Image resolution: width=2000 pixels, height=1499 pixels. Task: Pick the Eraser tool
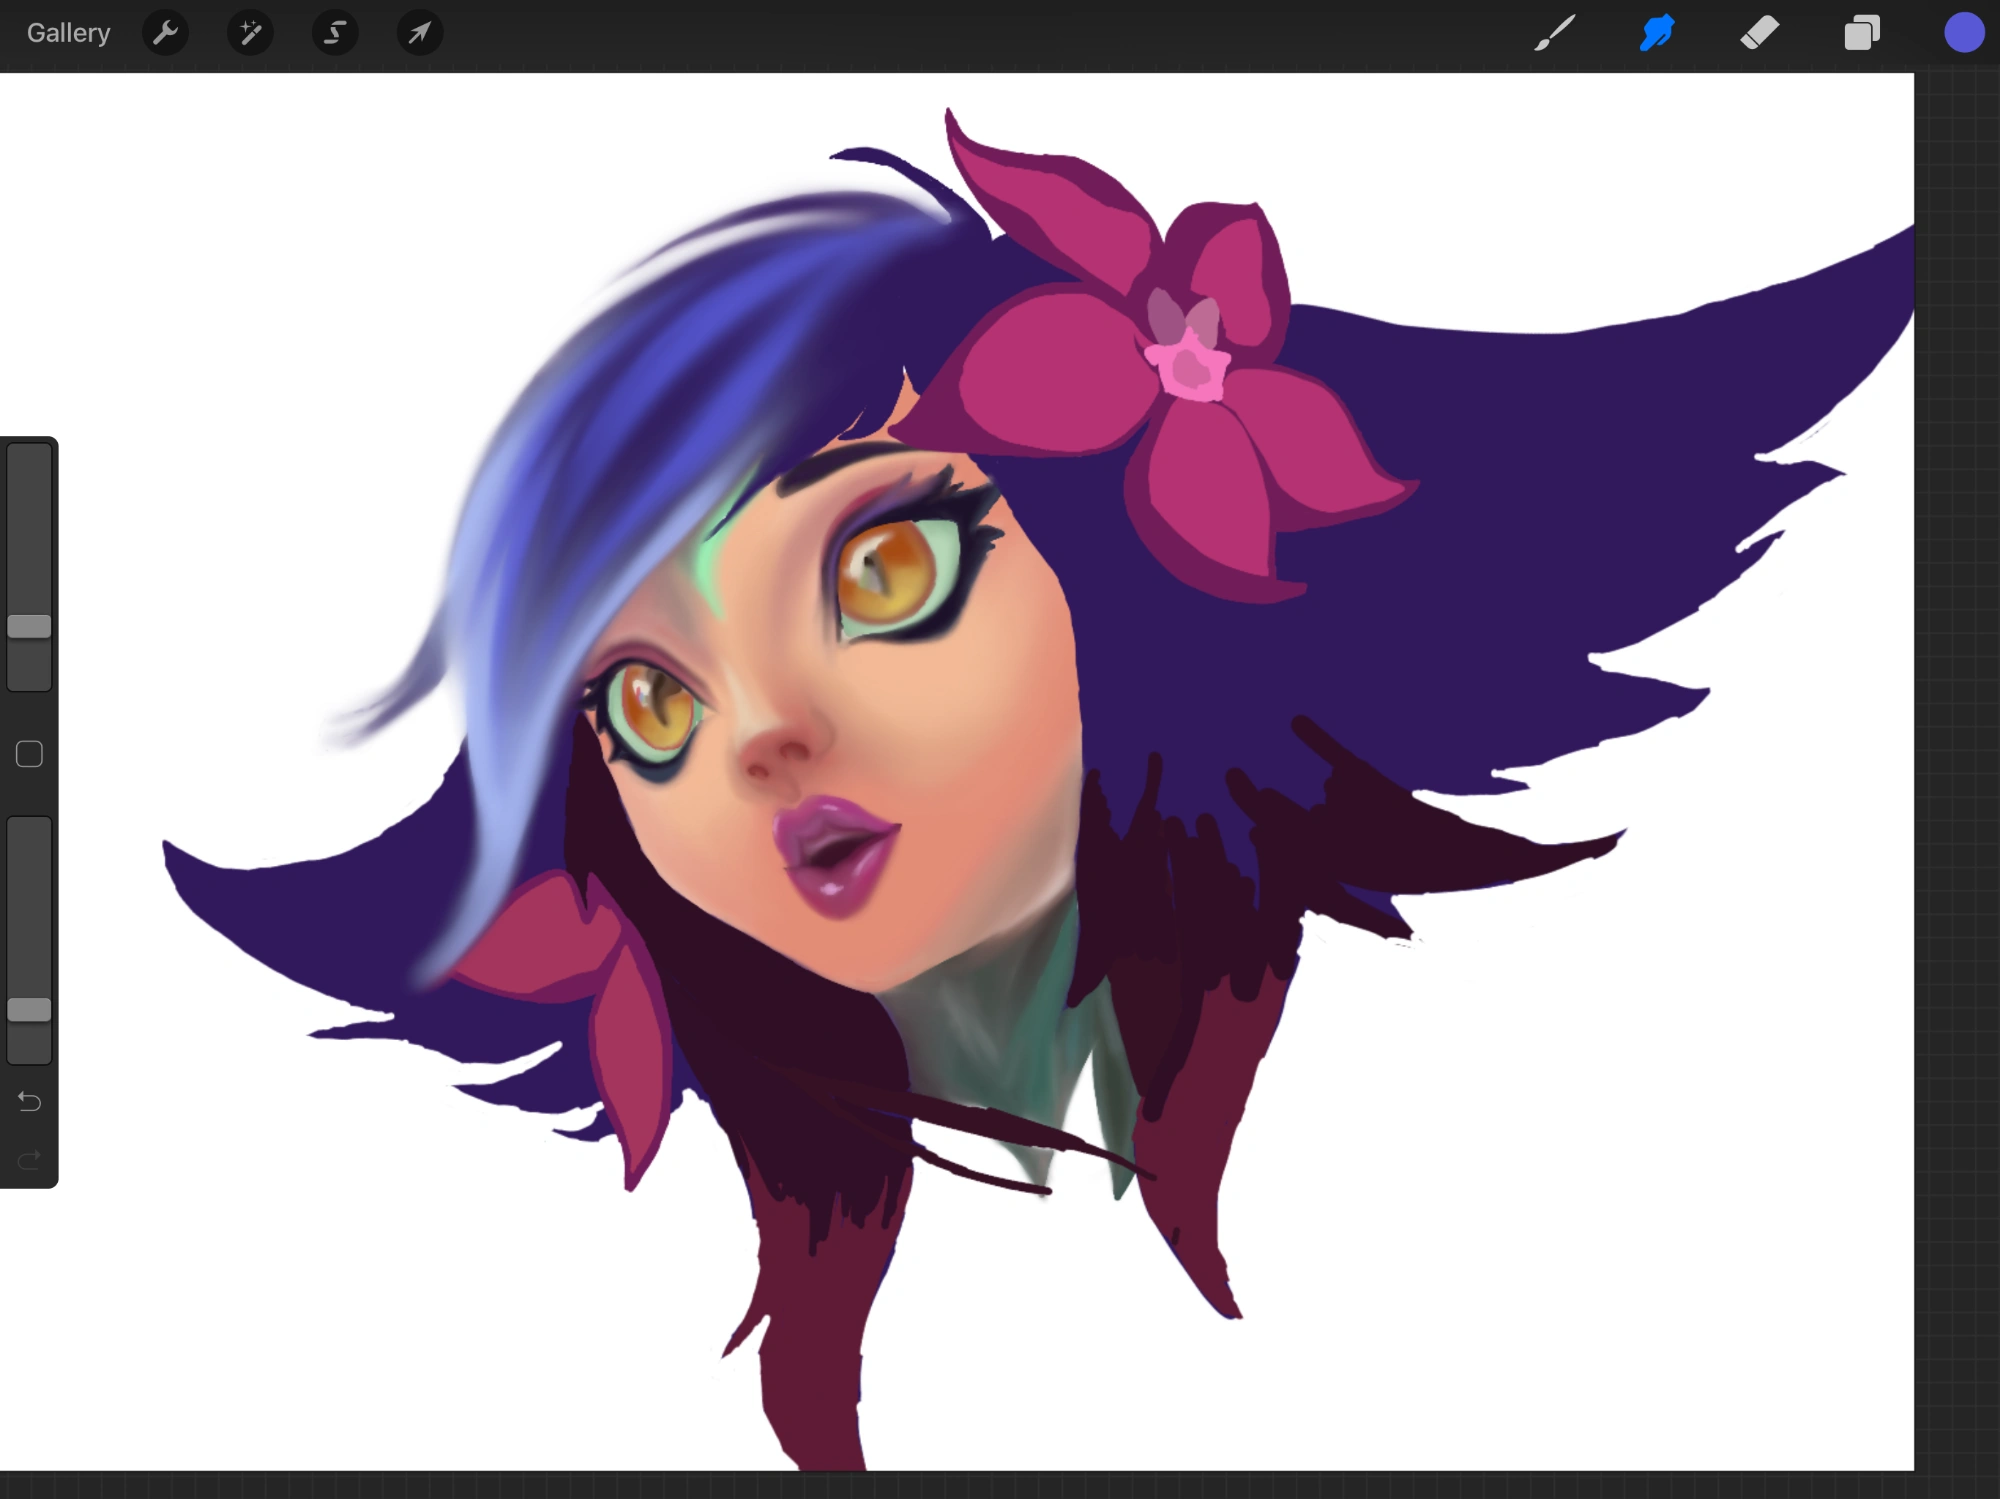(1762, 33)
